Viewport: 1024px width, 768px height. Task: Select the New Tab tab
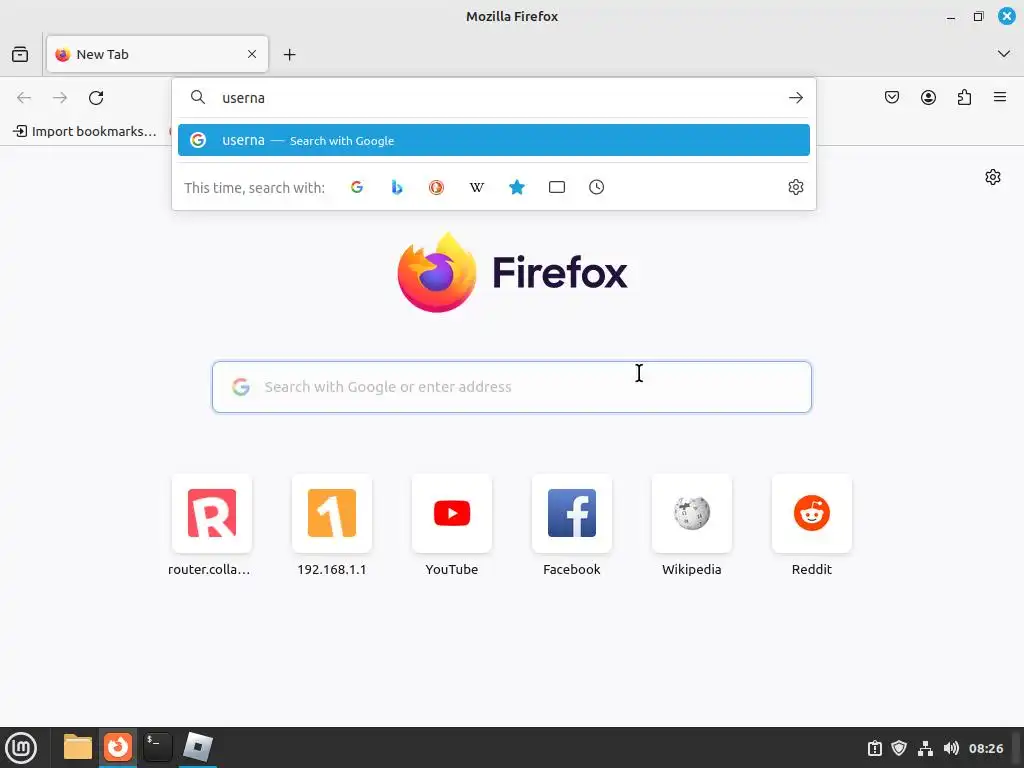(157, 54)
